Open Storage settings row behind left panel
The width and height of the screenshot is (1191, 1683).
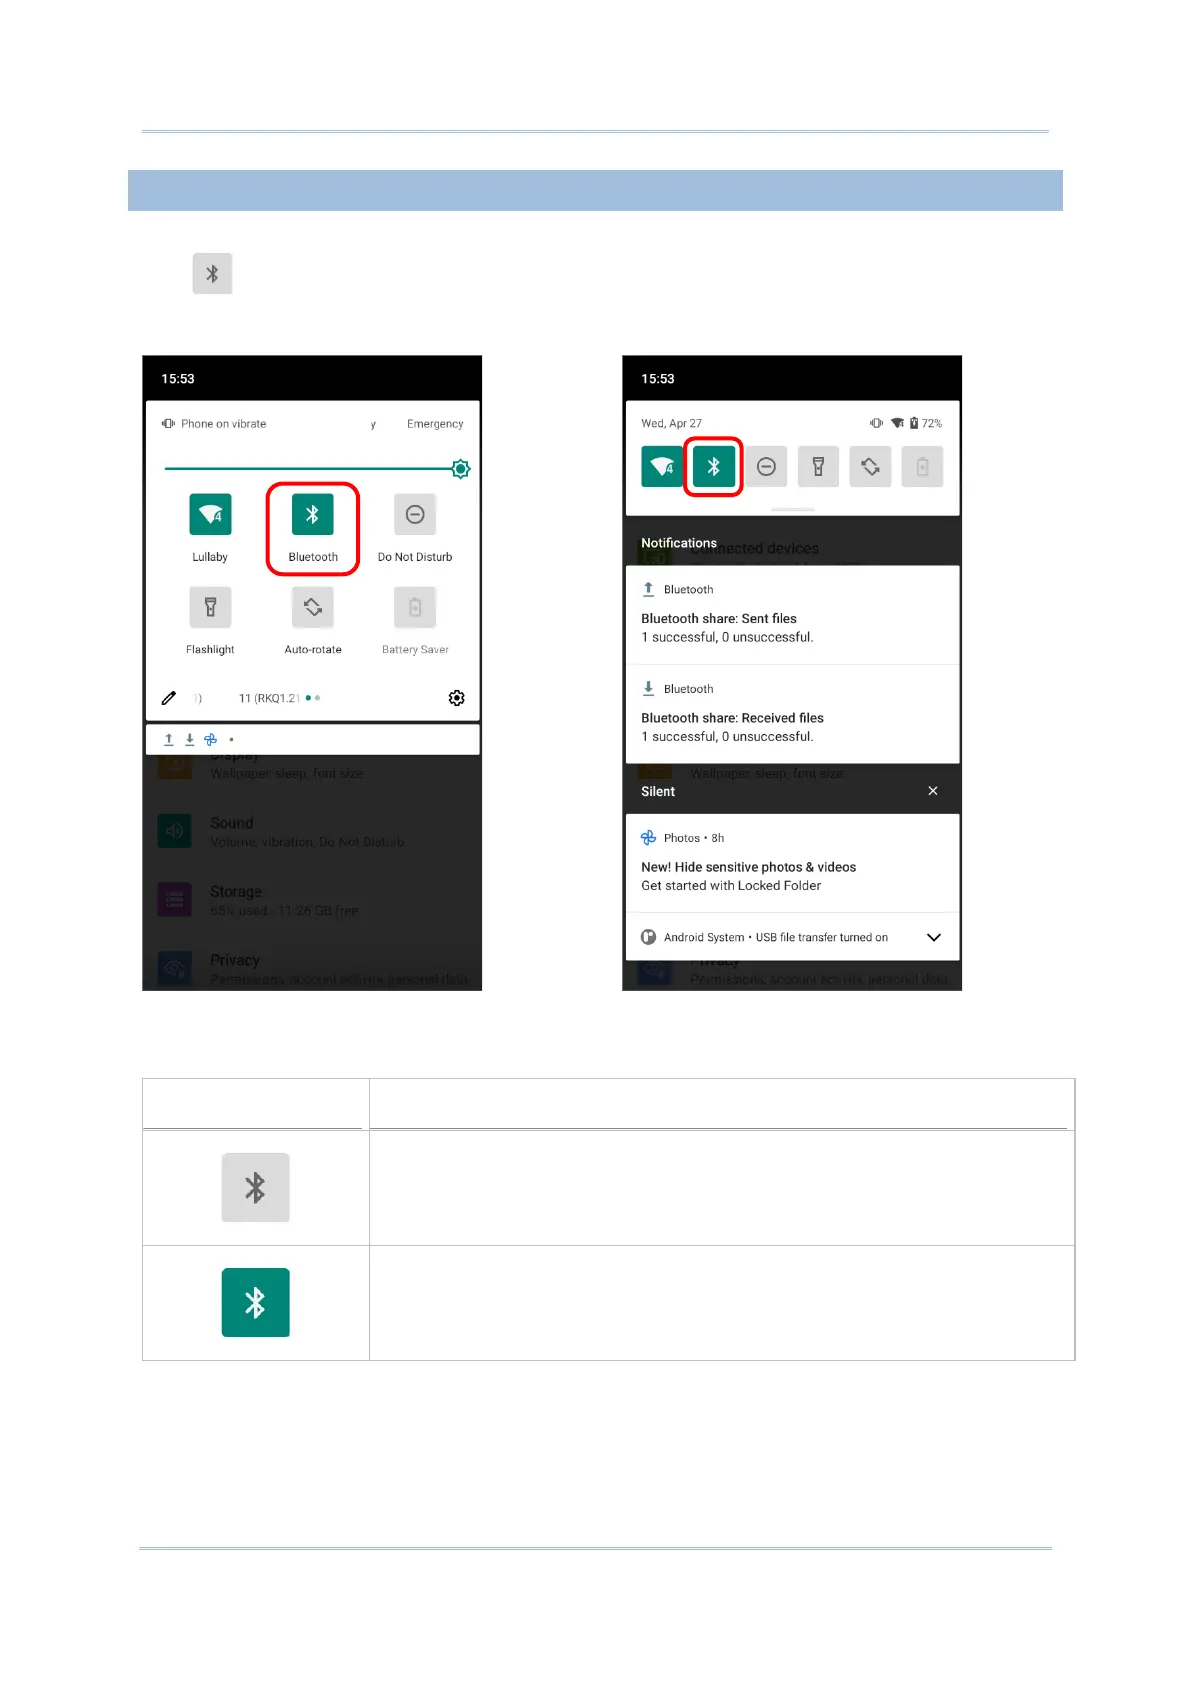pos(312,900)
